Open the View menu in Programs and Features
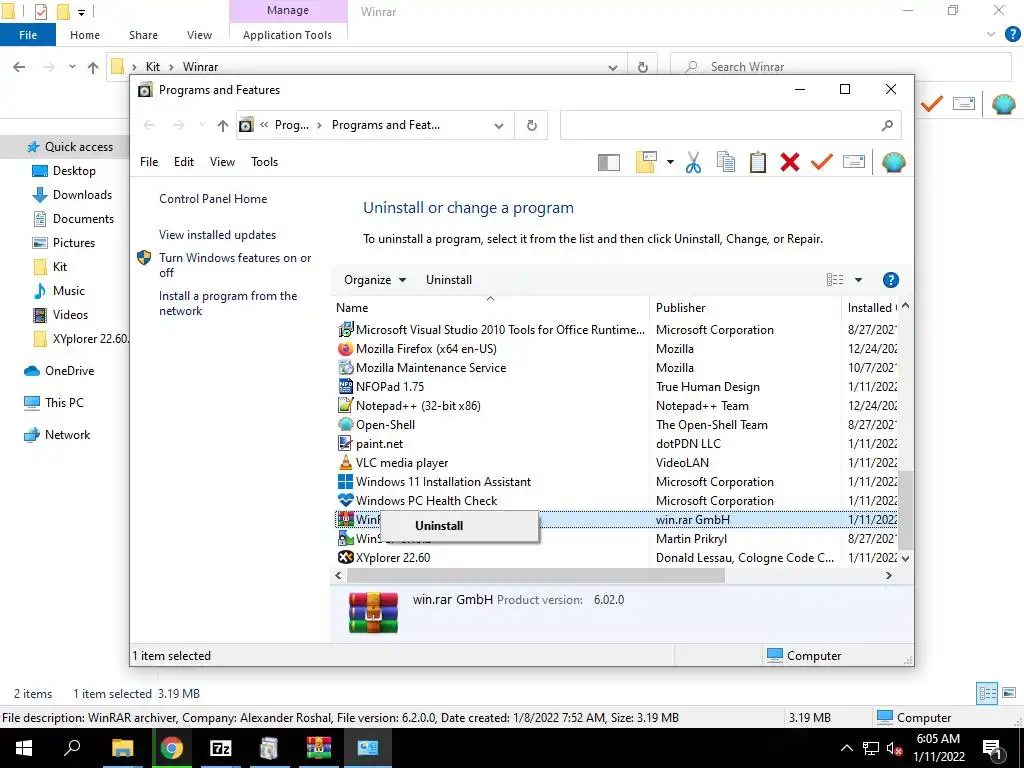This screenshot has width=1024, height=768. [x=222, y=162]
